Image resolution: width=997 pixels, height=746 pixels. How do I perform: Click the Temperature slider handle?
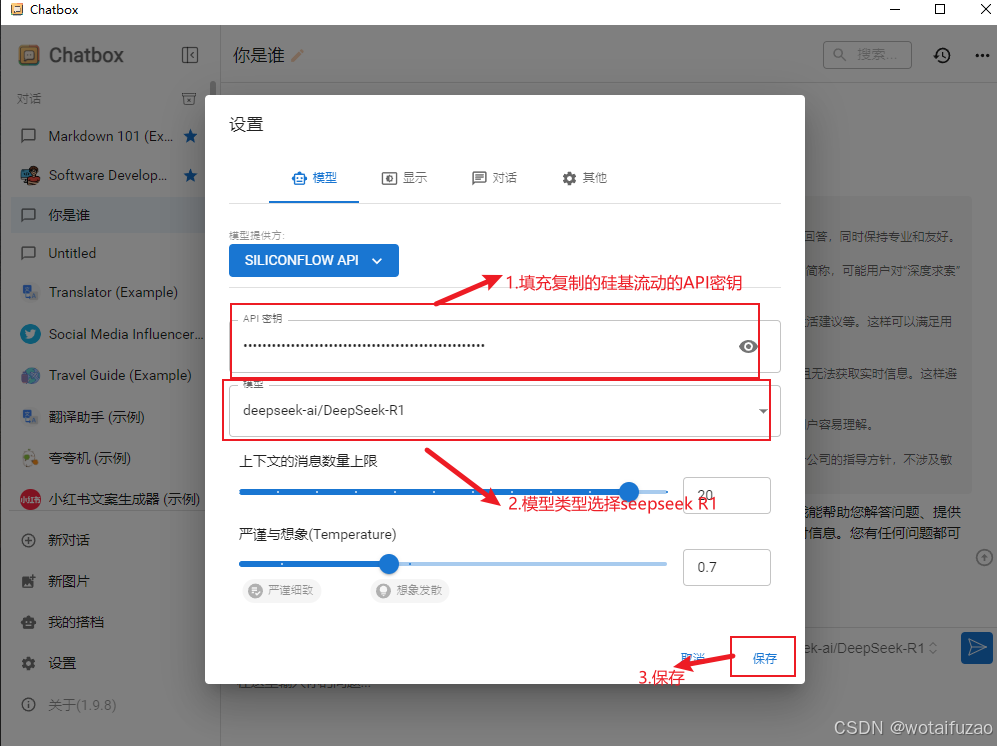click(389, 563)
